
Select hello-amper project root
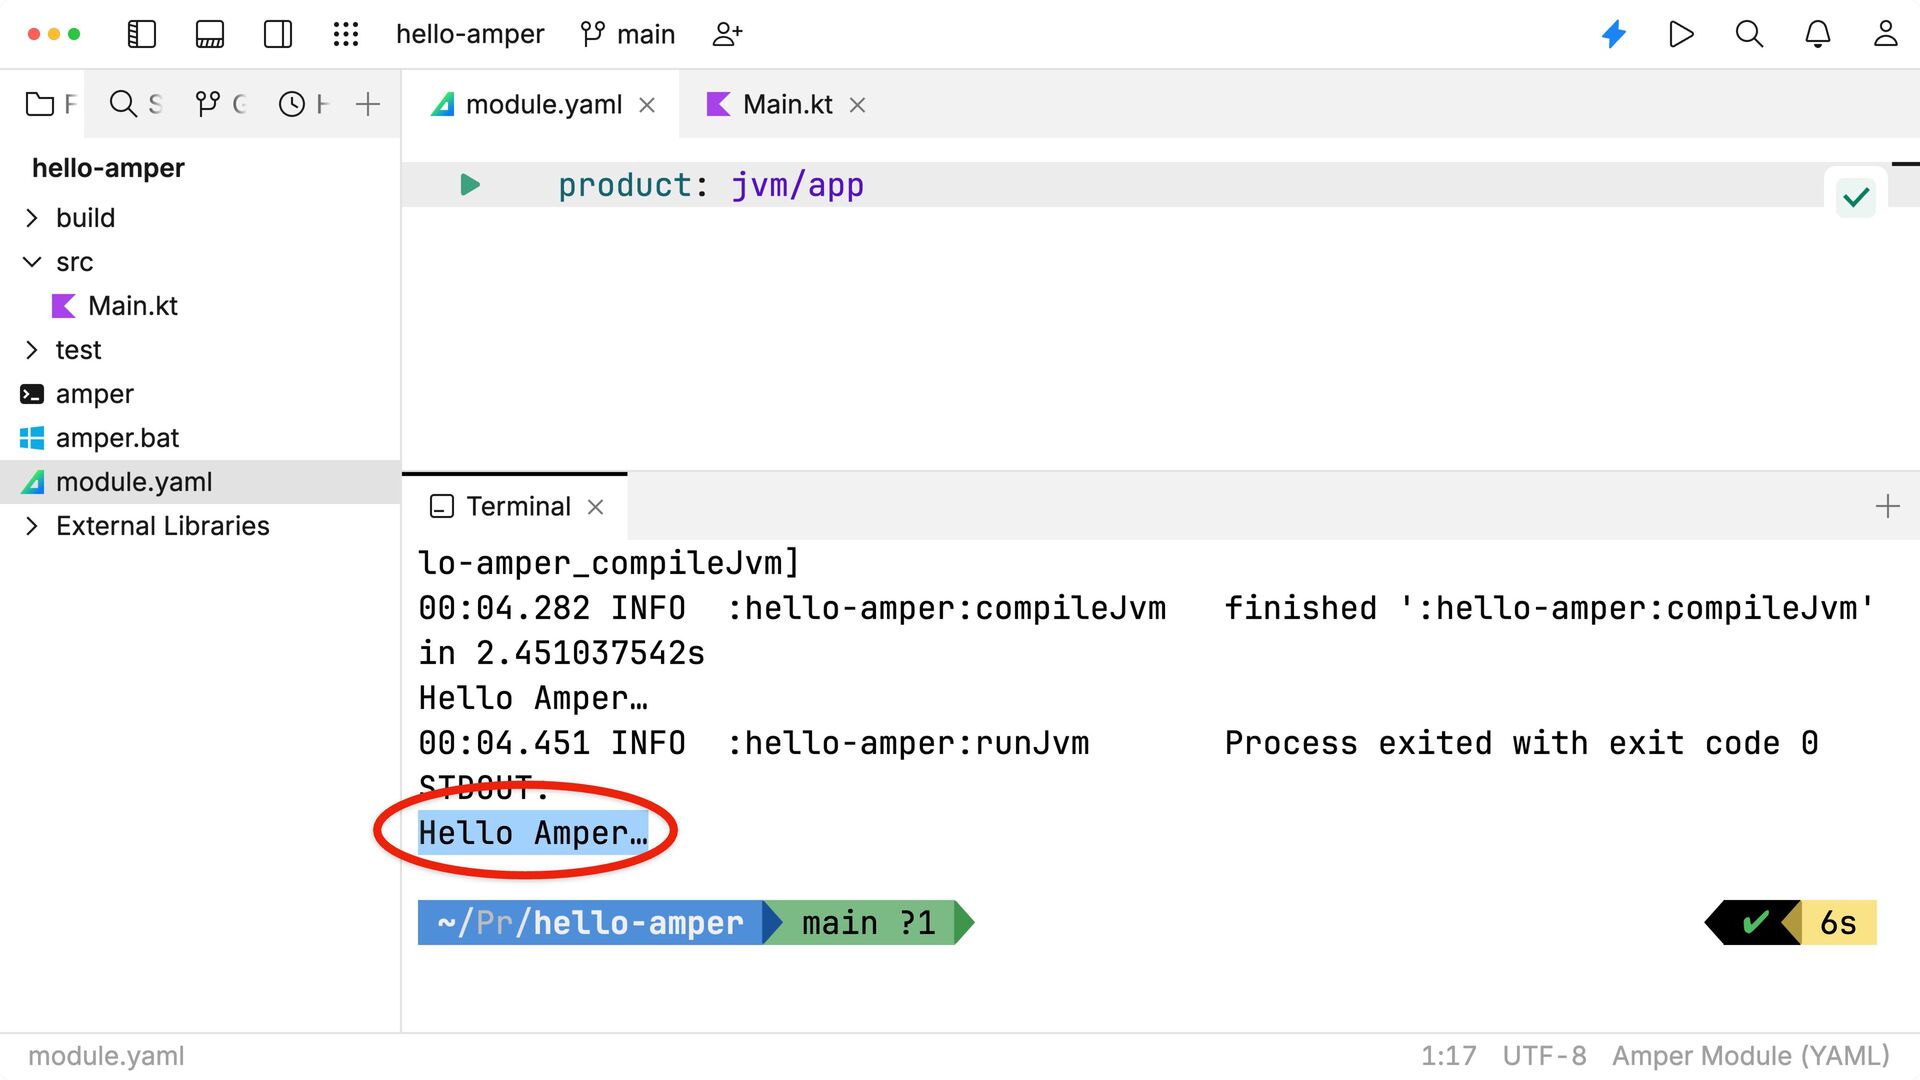pyautogui.click(x=108, y=168)
